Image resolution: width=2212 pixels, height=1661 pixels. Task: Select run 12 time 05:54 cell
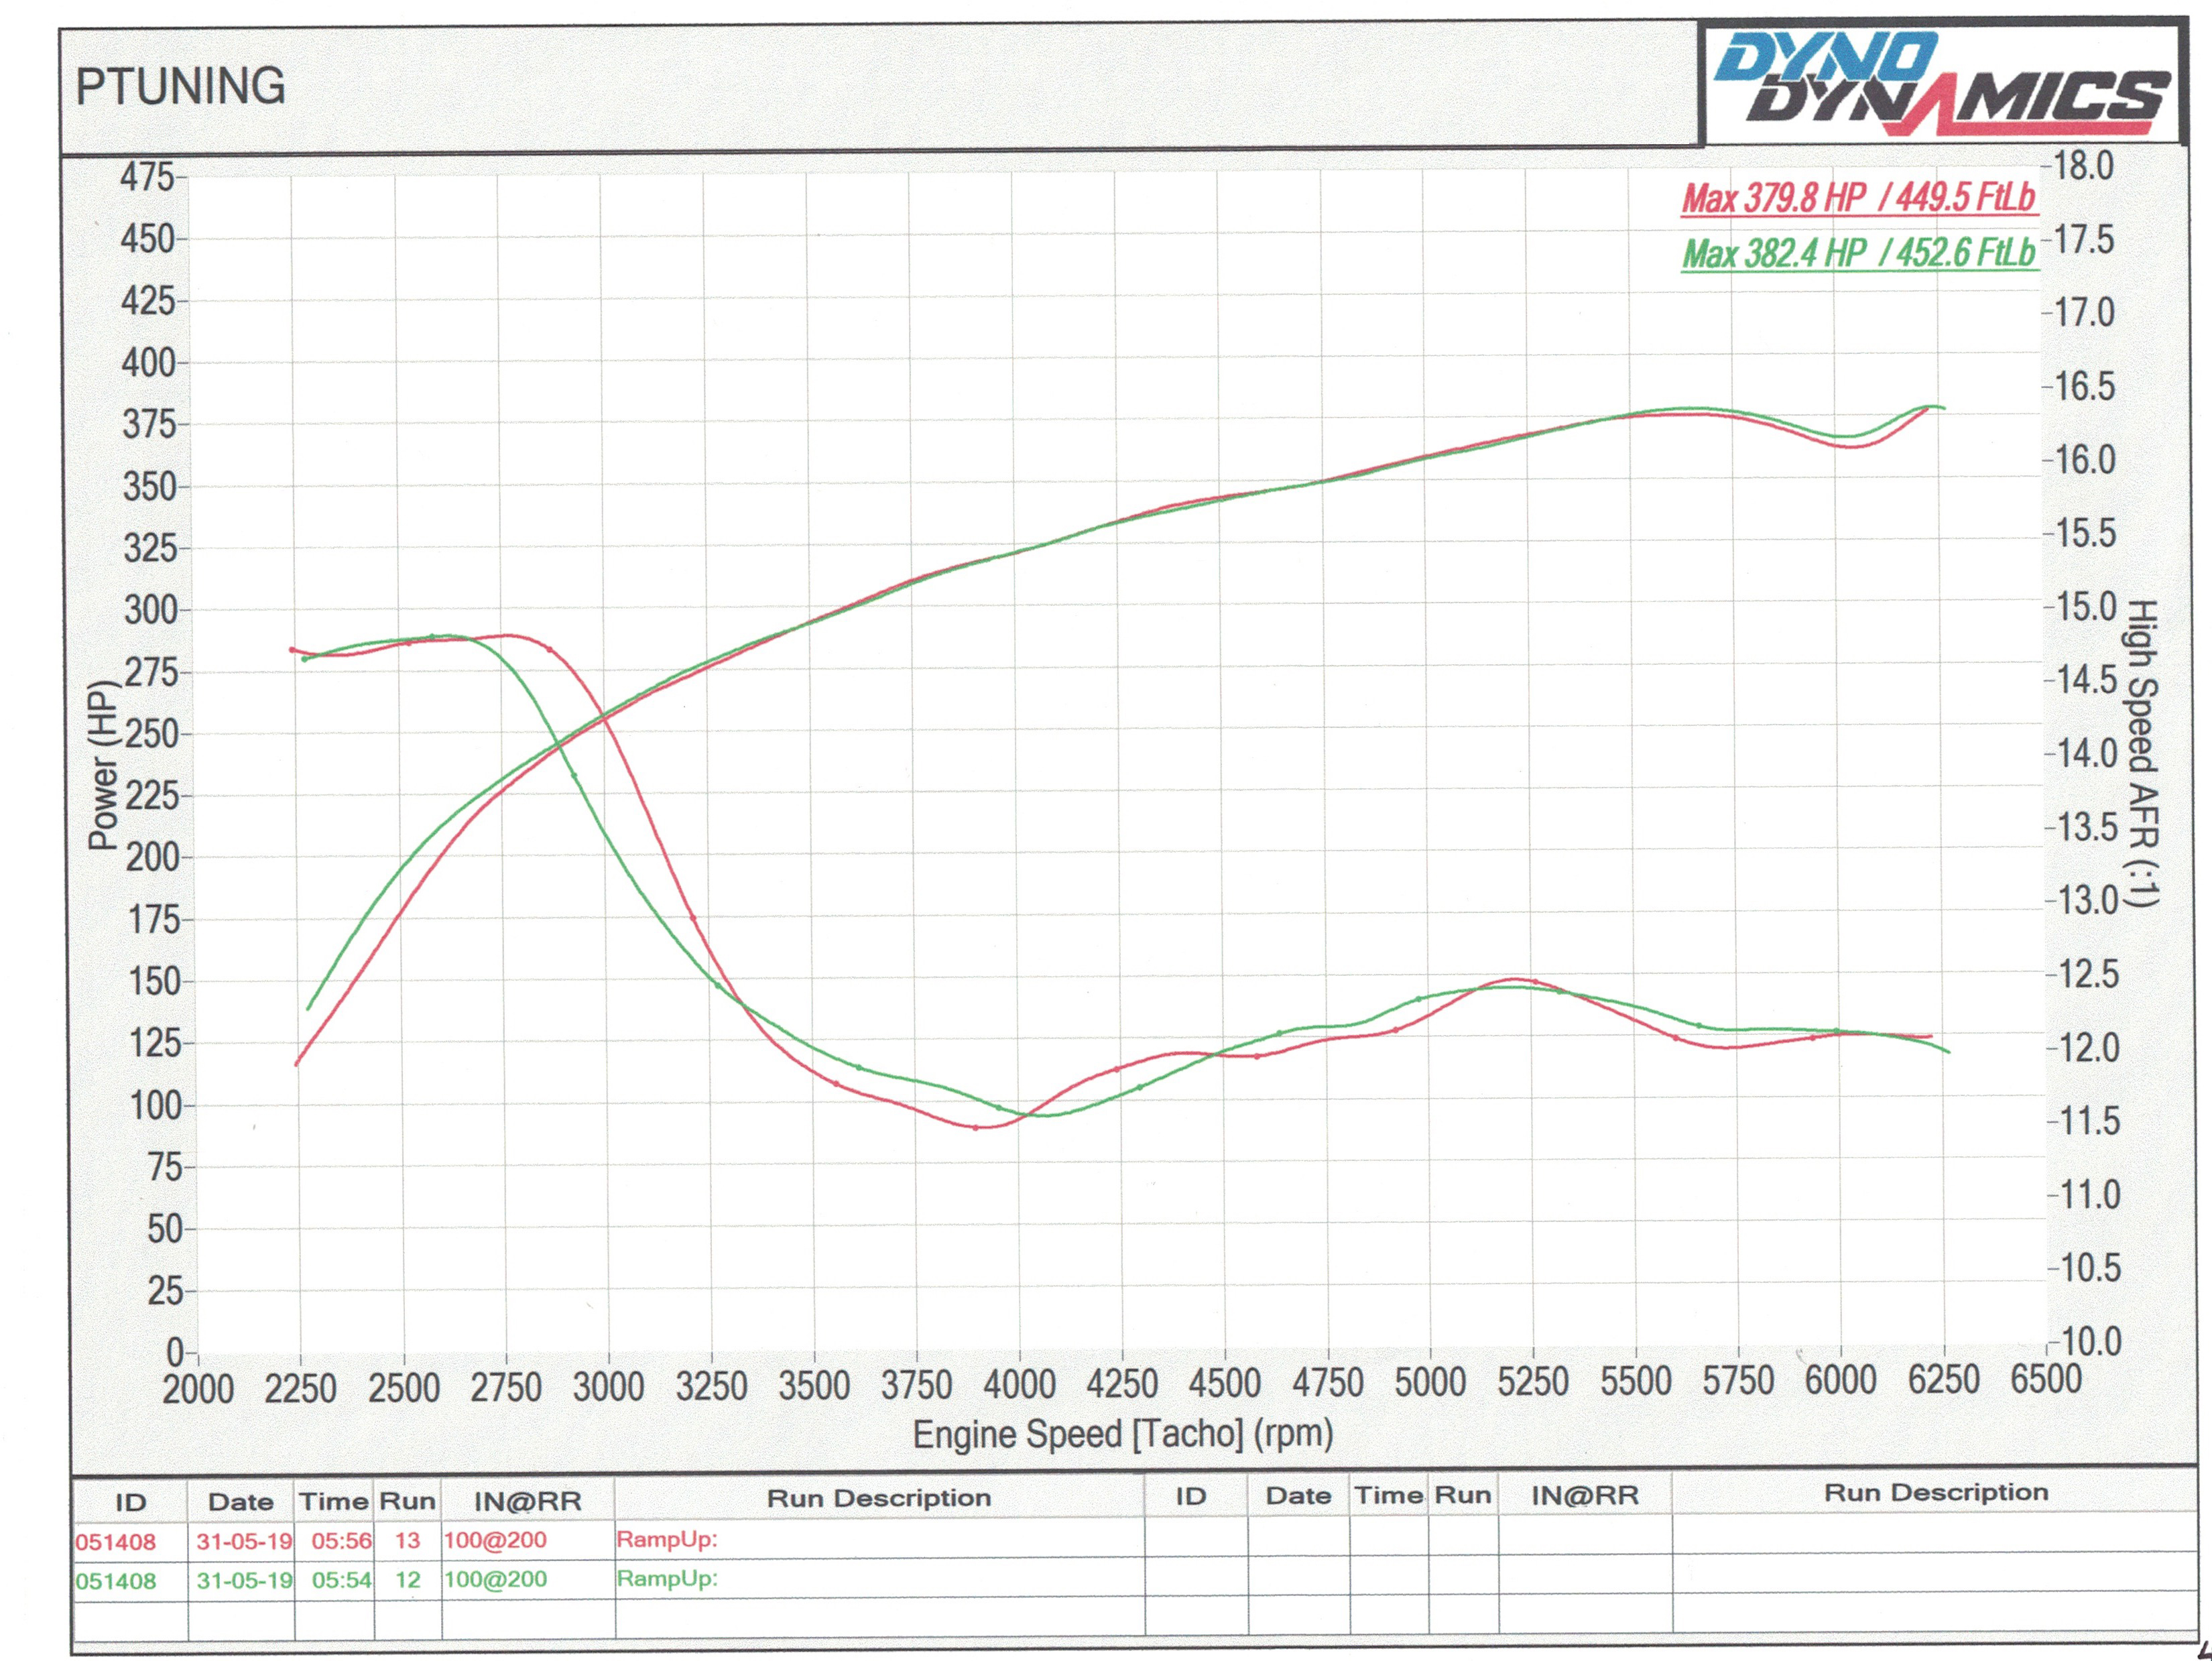(x=341, y=1580)
